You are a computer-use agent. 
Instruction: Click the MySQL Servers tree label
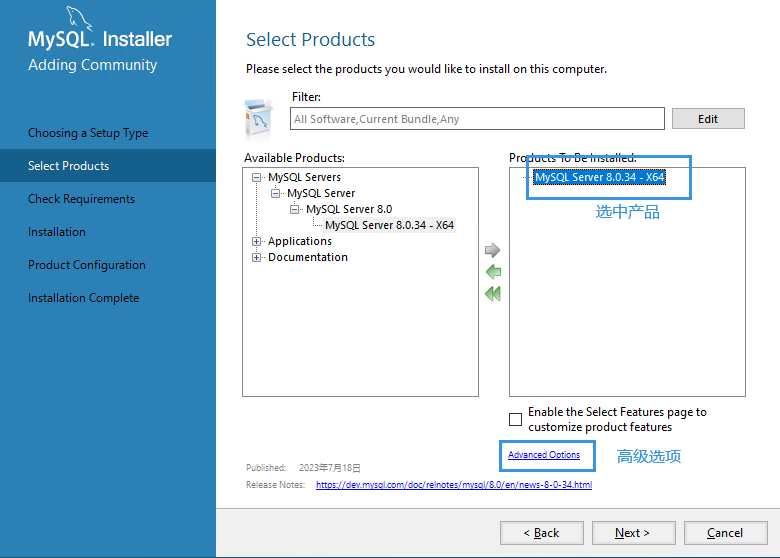click(x=304, y=177)
